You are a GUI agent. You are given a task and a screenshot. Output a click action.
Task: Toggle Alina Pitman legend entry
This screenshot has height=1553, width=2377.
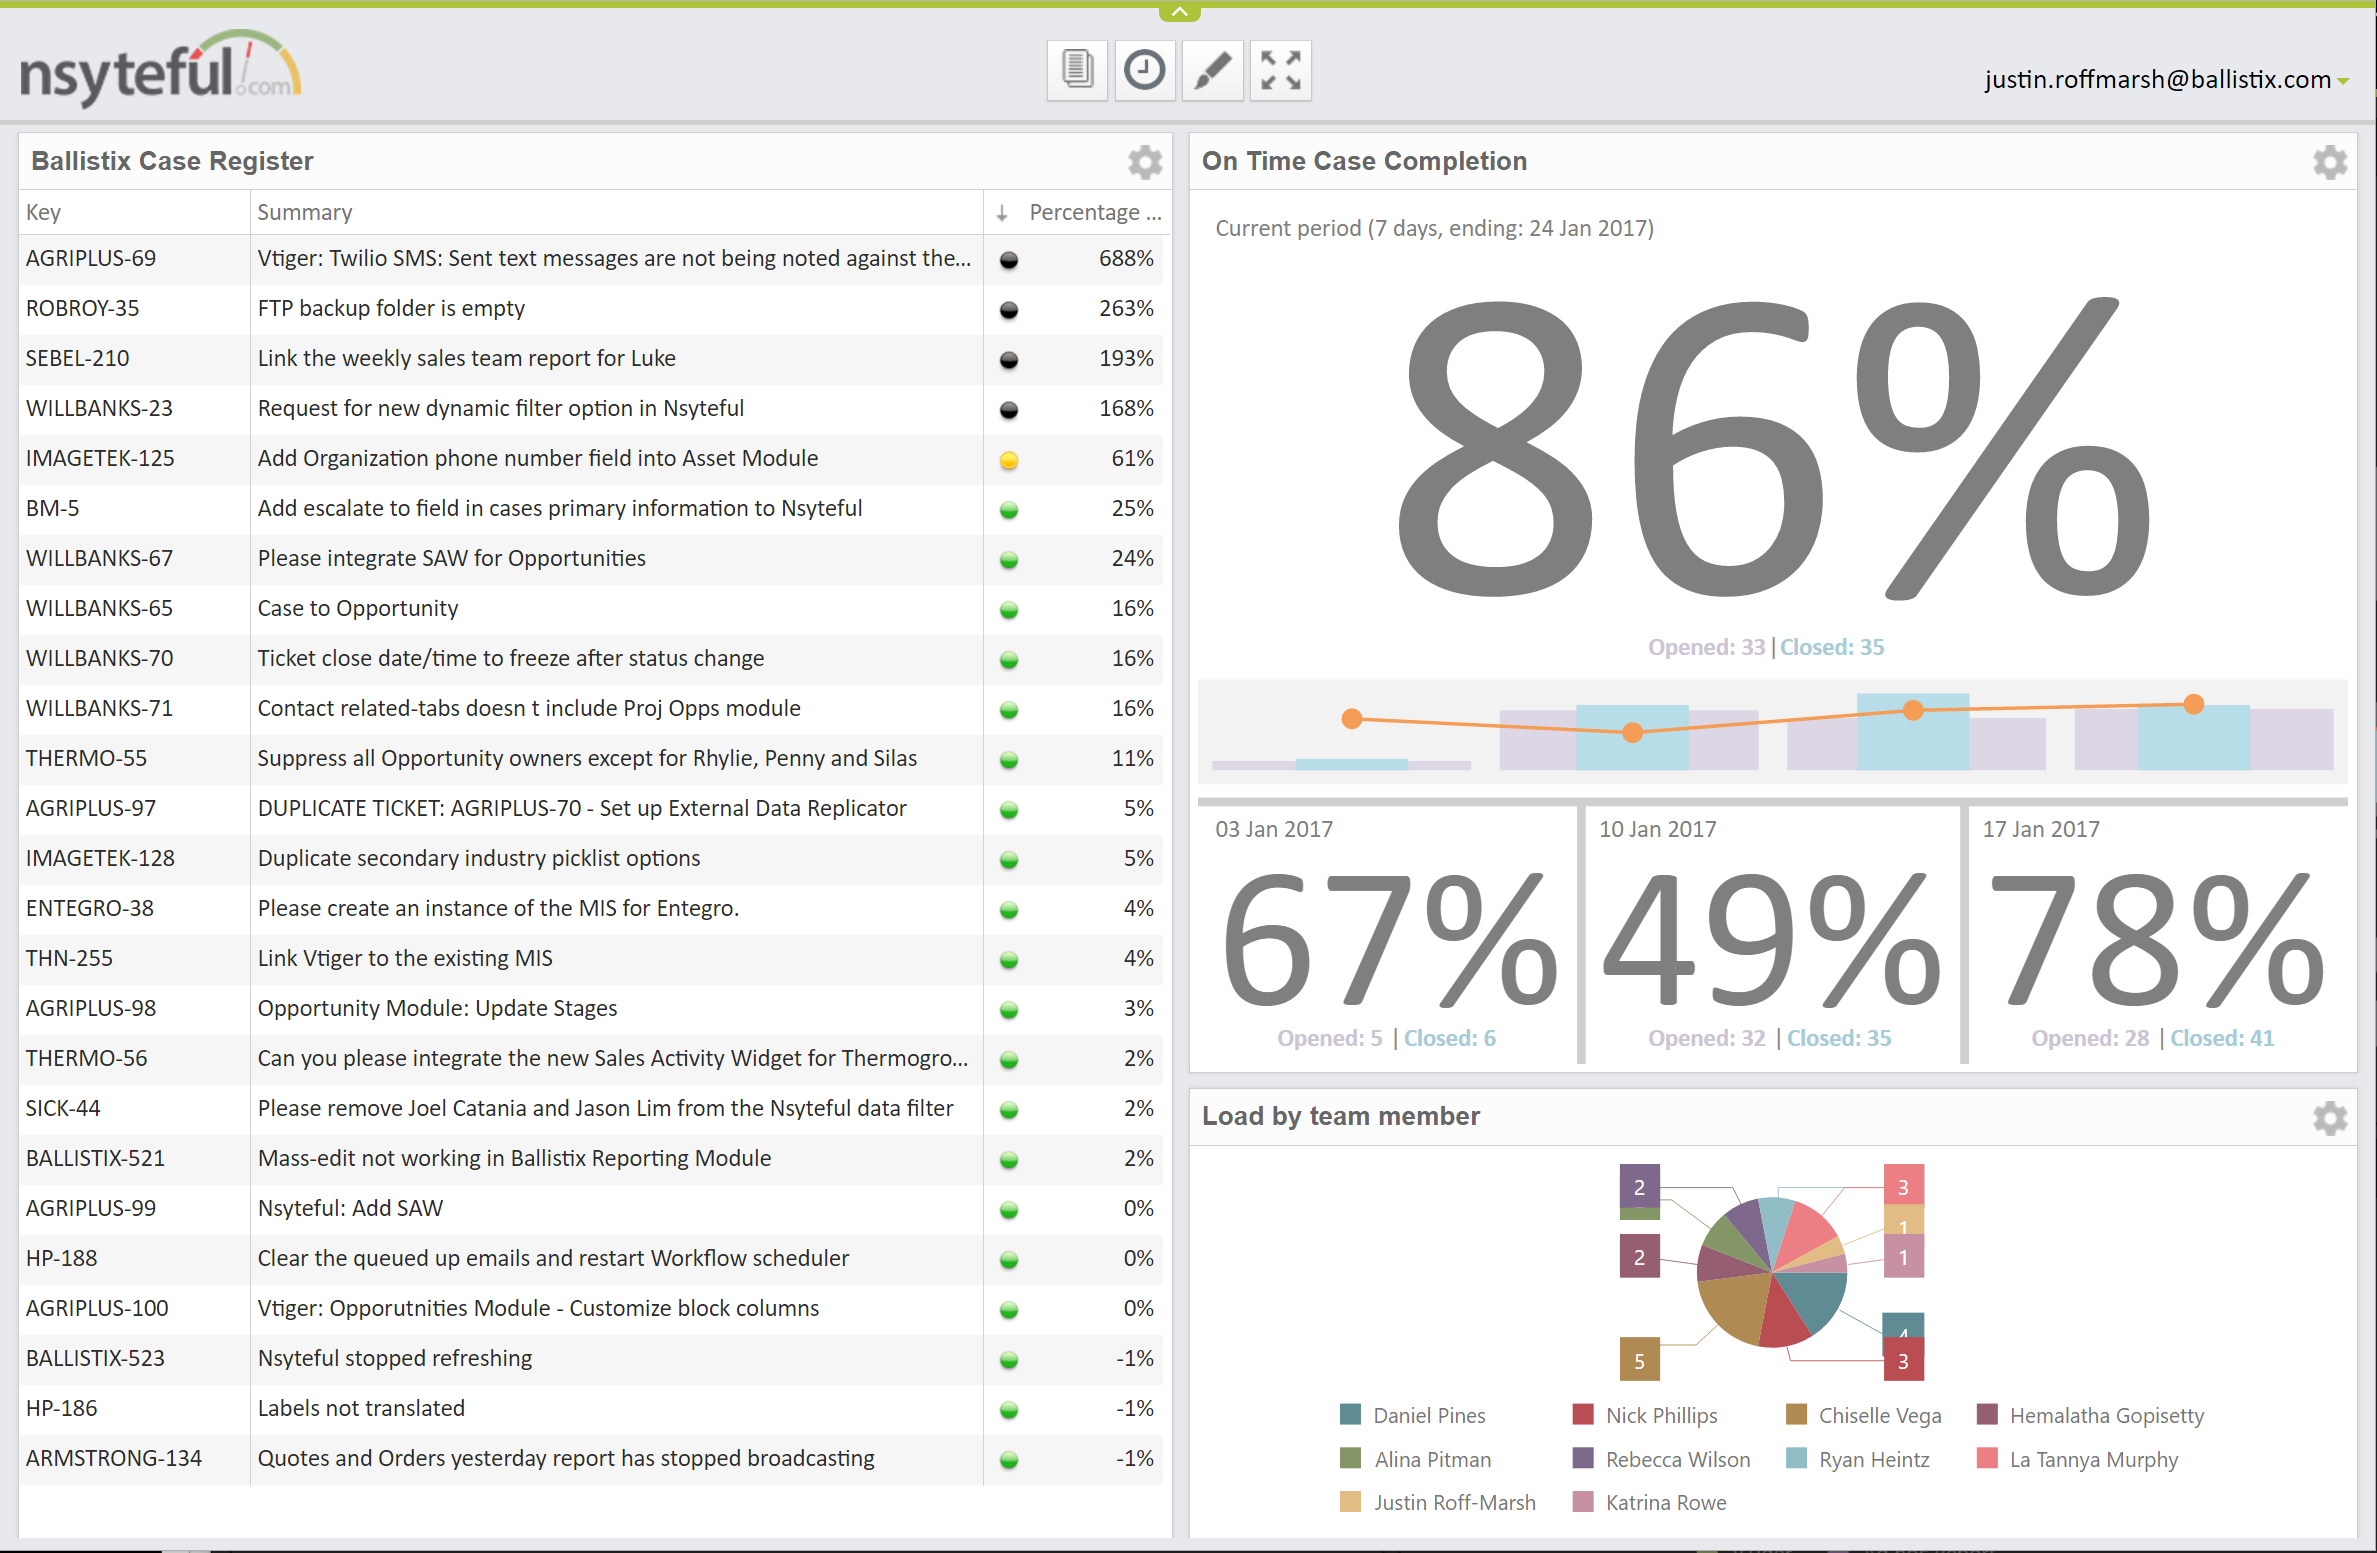[1416, 1459]
